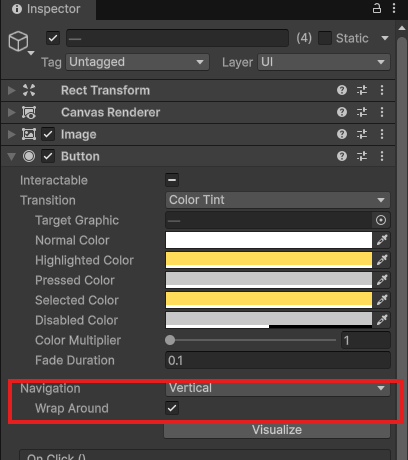Viewport: 408px width, 460px height.
Task: Pick Disabled Color with eyedropper
Action: pos(382,320)
